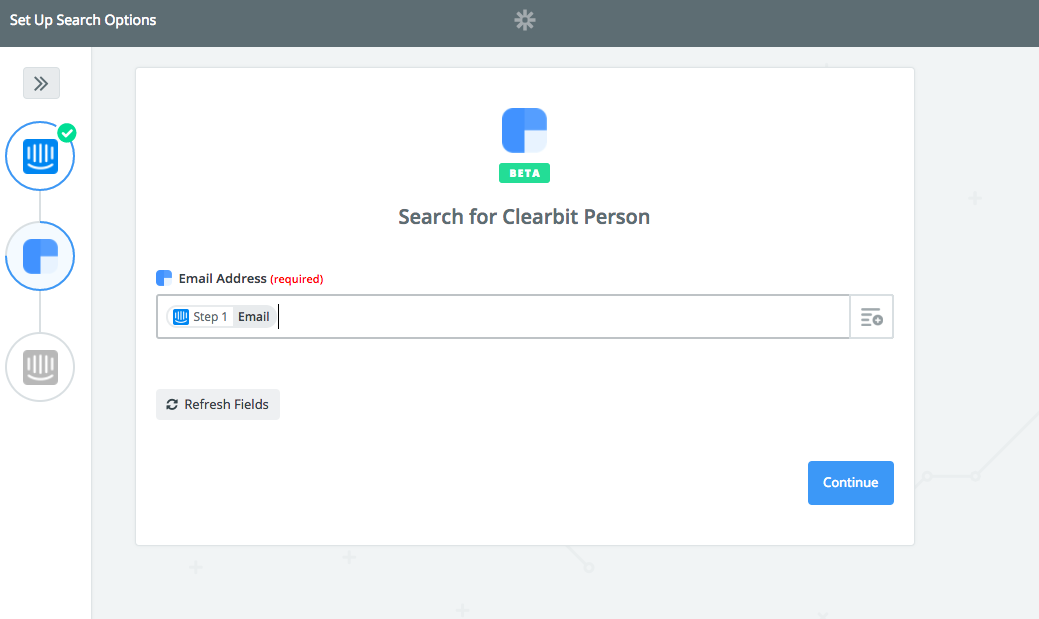The width and height of the screenshot is (1039, 619).
Task: Select the Step 1 Email pill
Action: click(x=221, y=317)
